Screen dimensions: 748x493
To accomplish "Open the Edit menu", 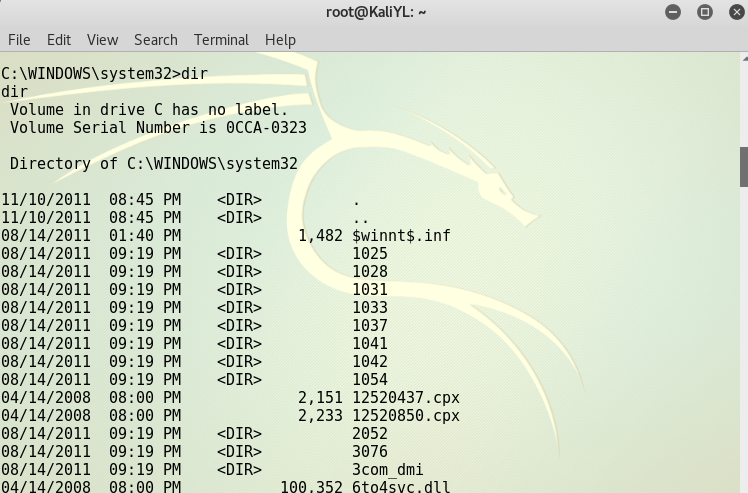I will coord(59,40).
